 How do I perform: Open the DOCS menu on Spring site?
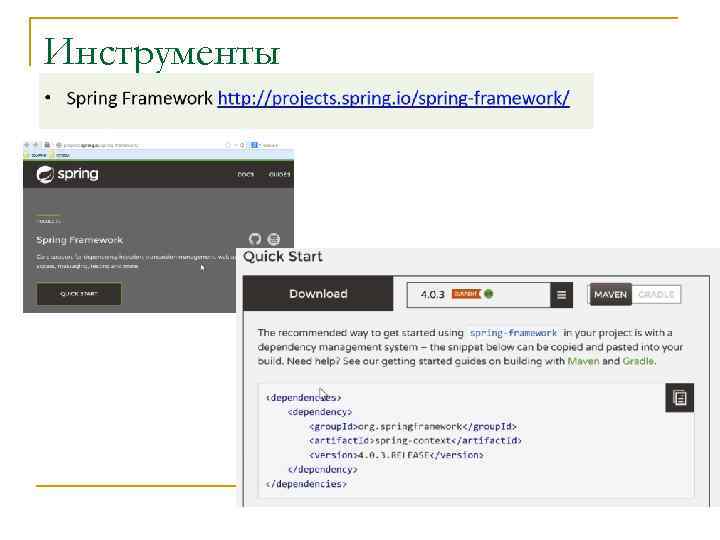(x=246, y=174)
